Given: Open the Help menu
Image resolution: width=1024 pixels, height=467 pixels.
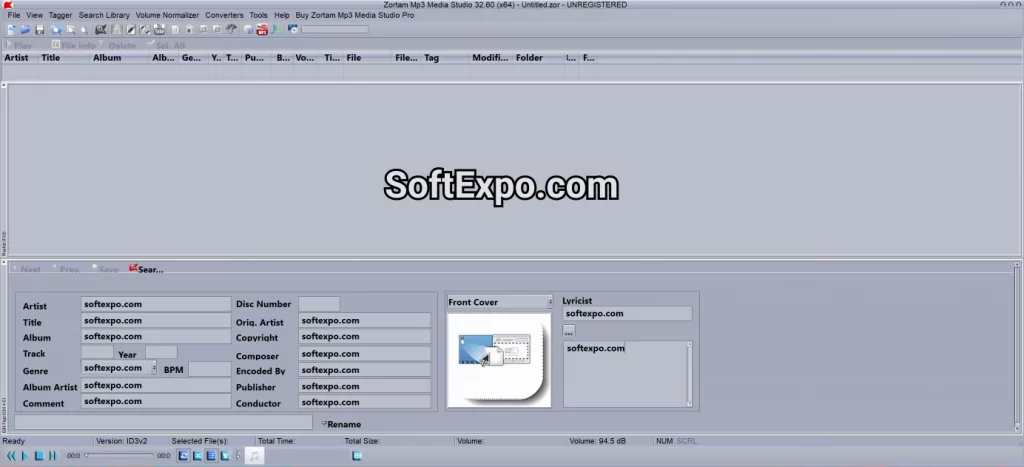Looking at the screenshot, I should pyautogui.click(x=282, y=15).
